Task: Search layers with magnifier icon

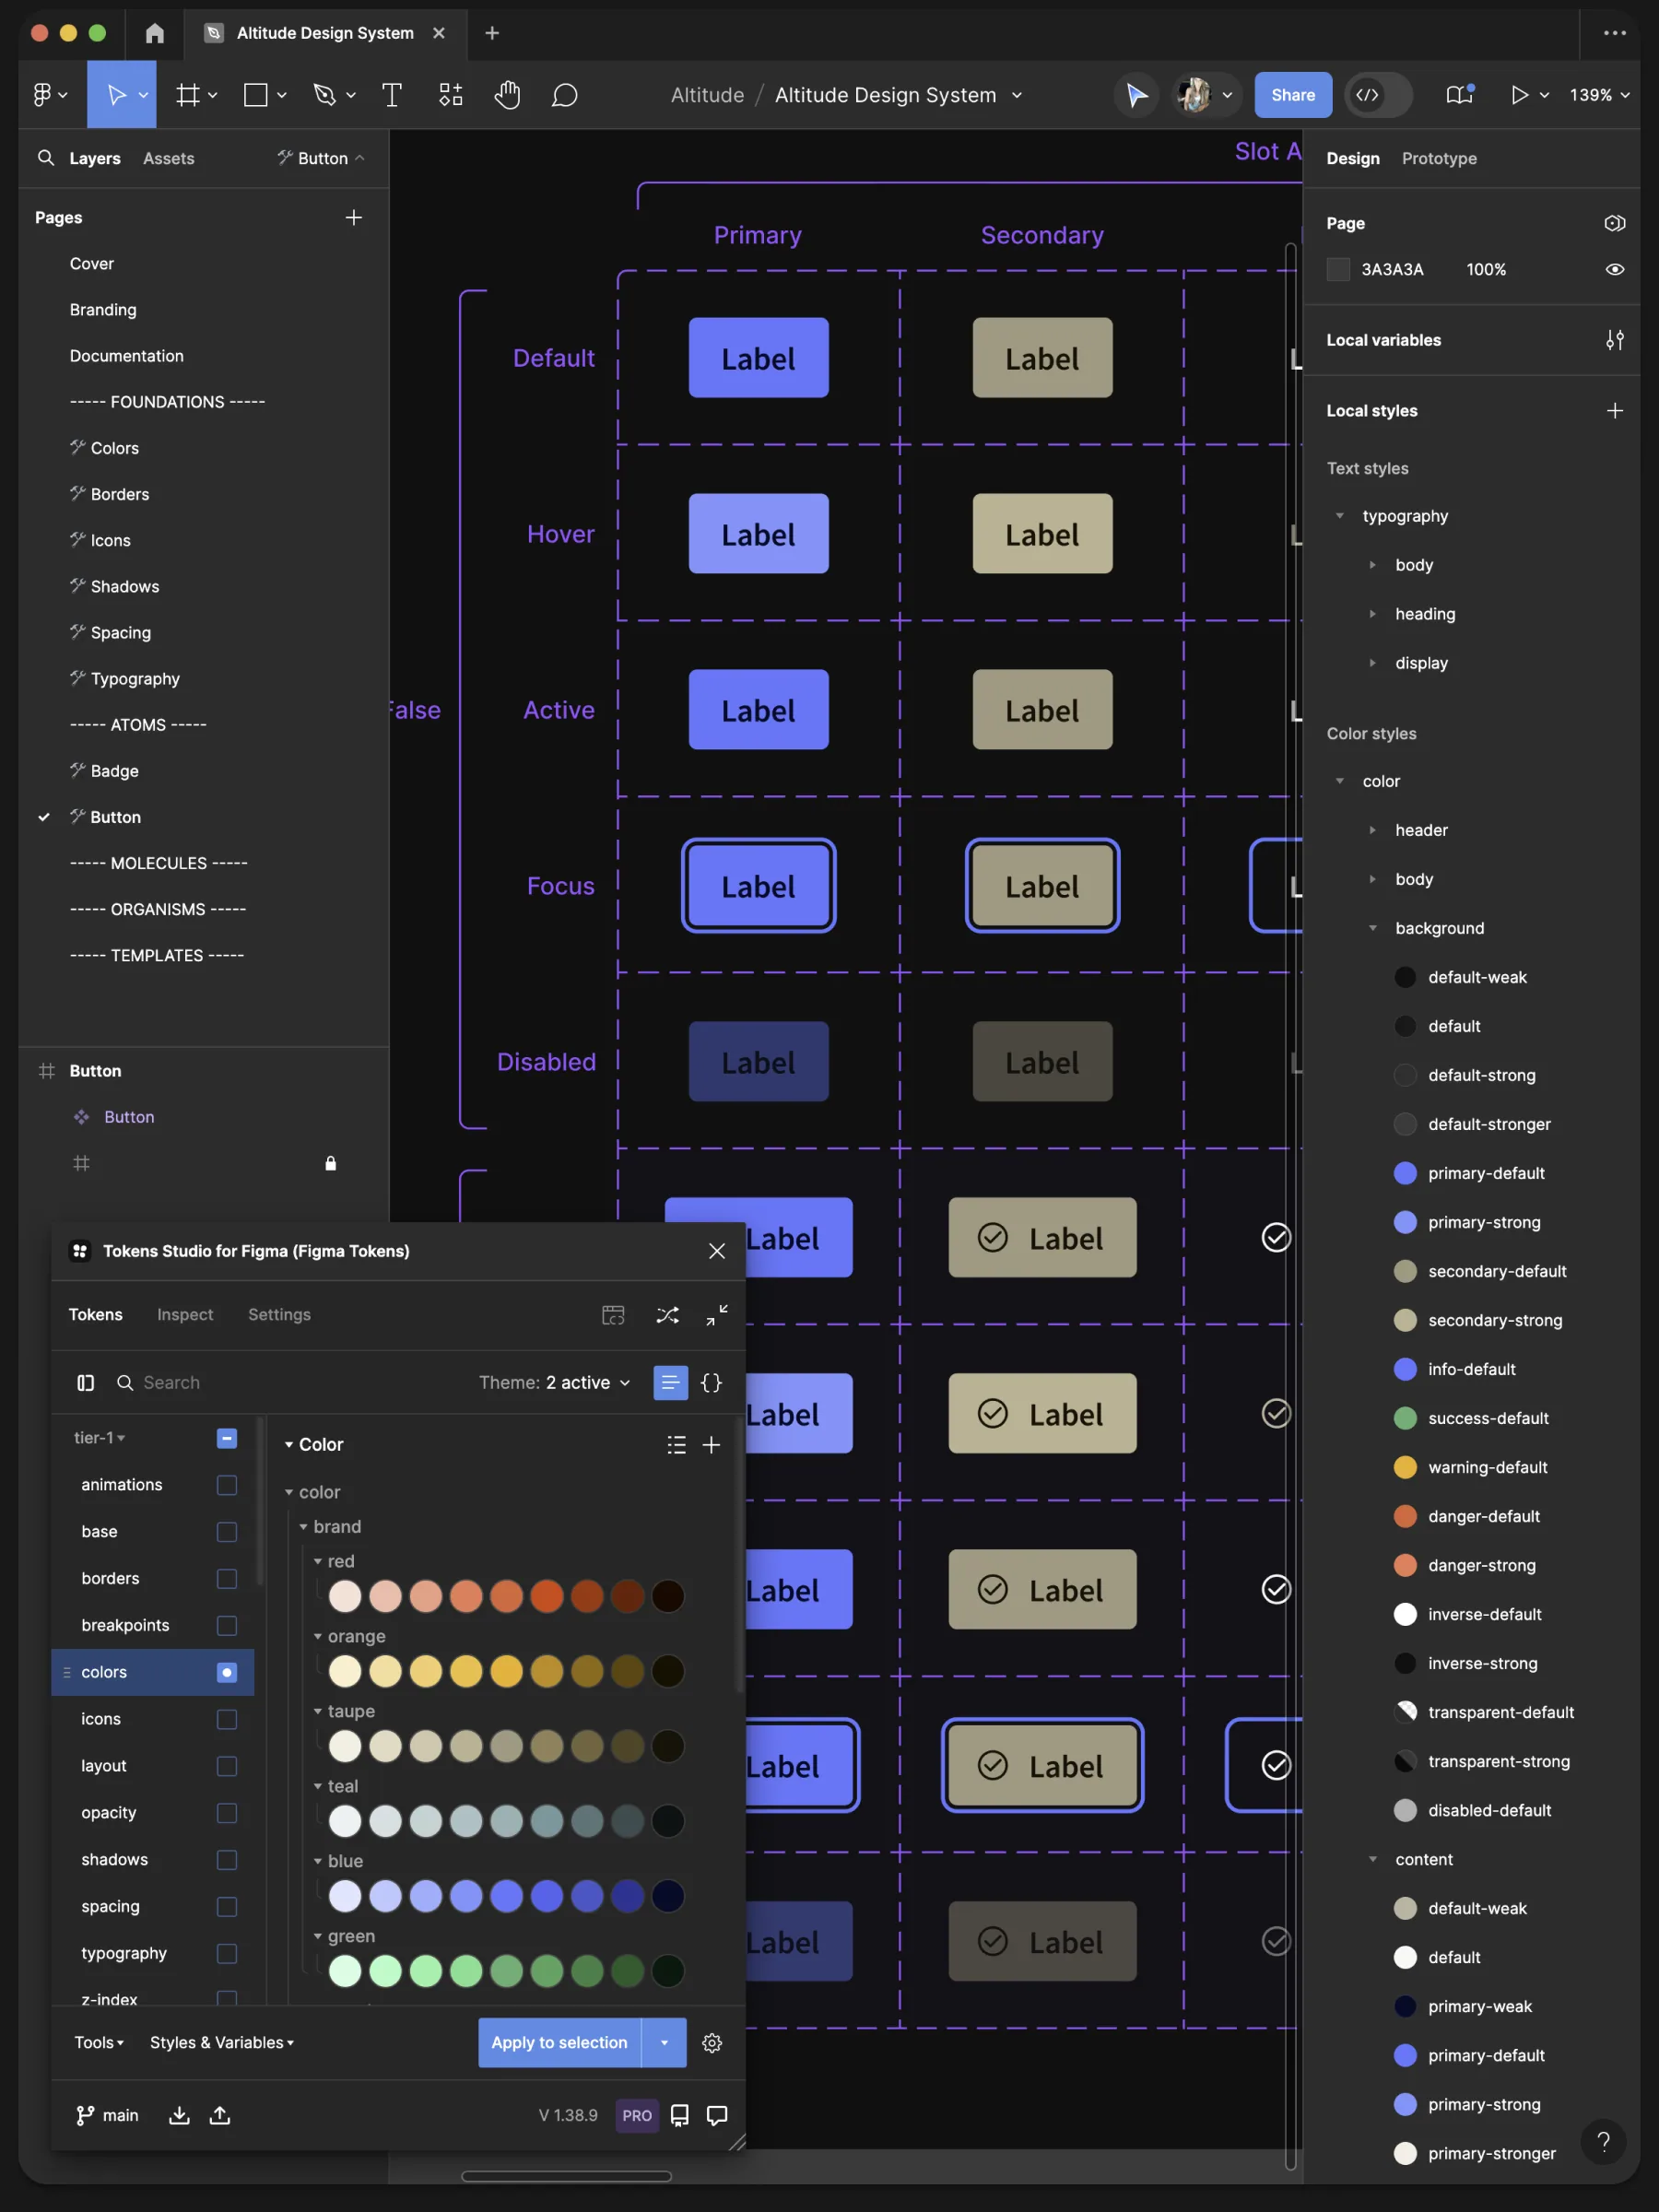Action: point(46,158)
